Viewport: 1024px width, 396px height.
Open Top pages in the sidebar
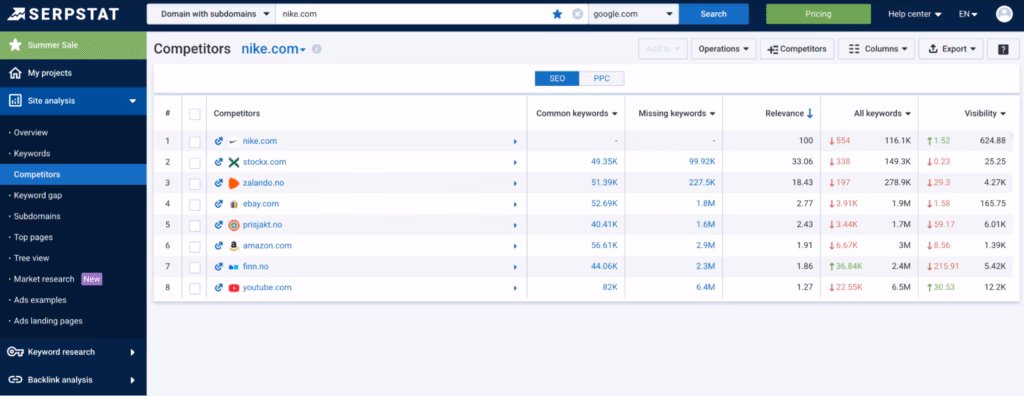(33, 237)
